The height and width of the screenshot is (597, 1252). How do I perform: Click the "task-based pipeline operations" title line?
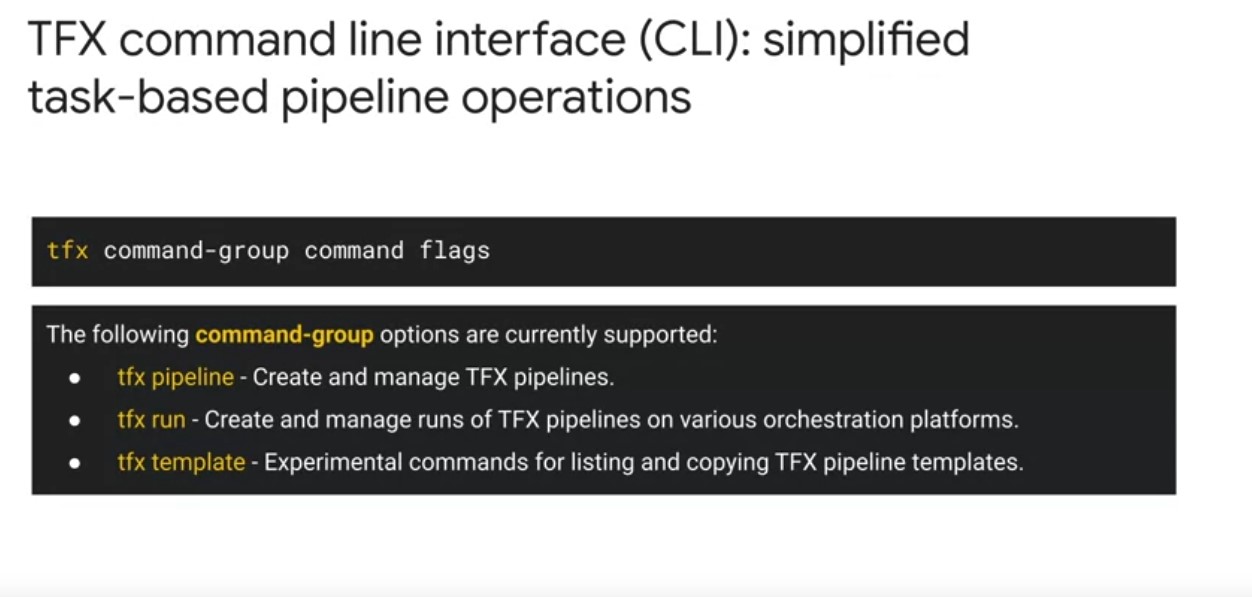coord(359,98)
